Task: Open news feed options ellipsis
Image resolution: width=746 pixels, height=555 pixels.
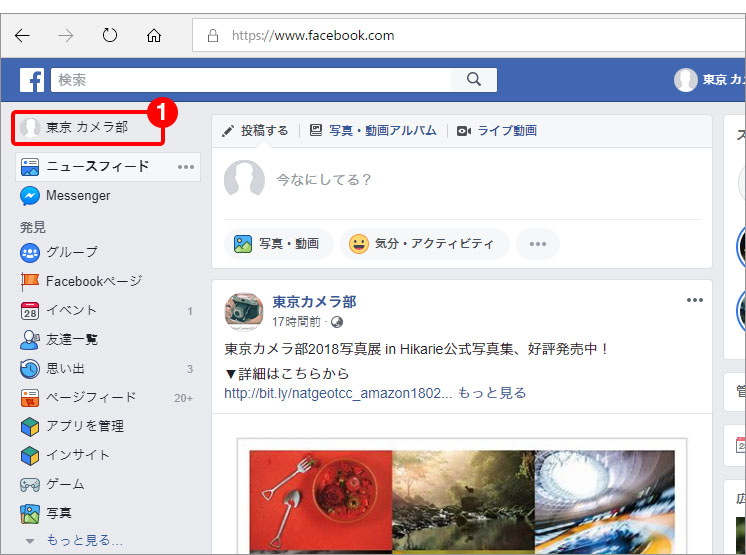Action: [186, 167]
